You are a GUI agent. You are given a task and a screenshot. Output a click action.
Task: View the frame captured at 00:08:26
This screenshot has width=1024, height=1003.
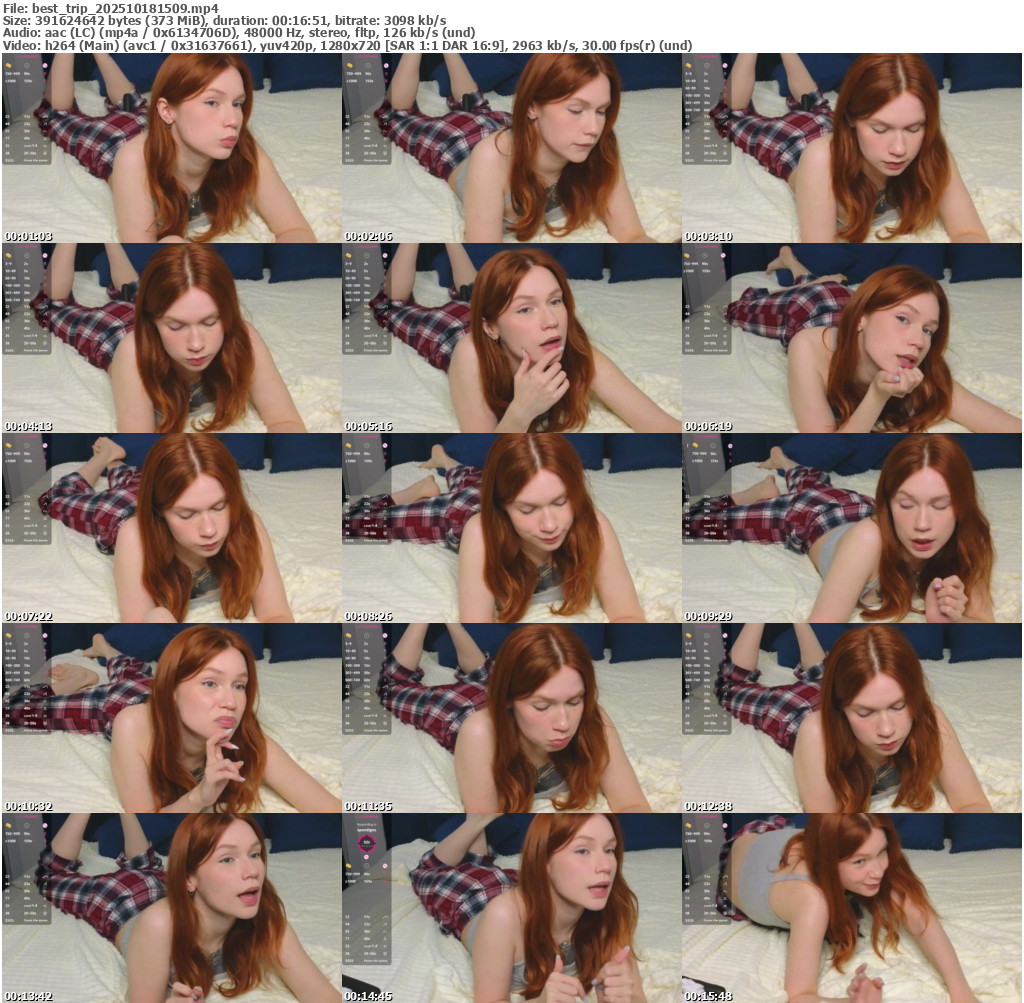point(512,528)
